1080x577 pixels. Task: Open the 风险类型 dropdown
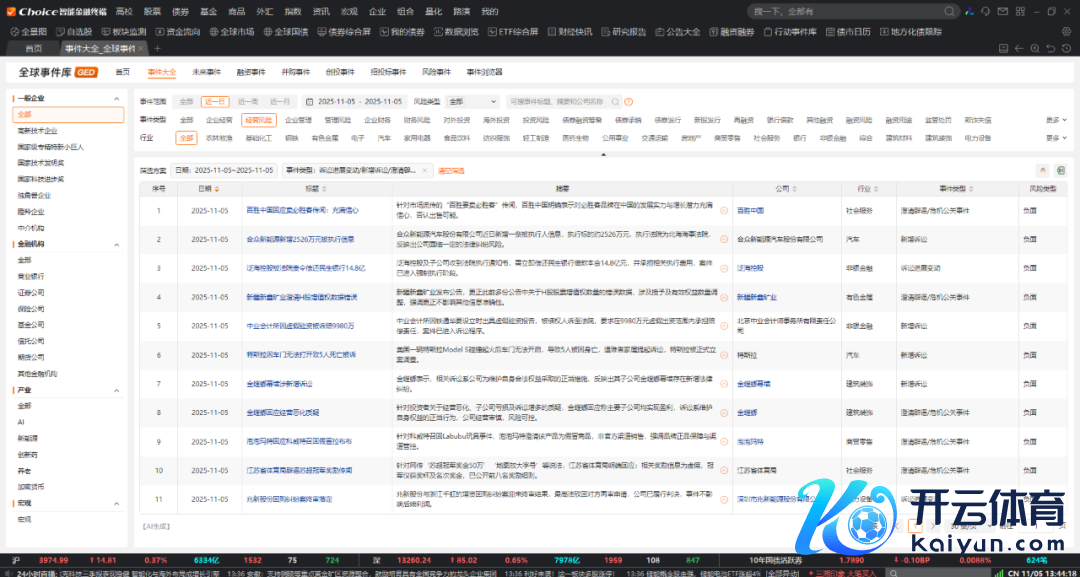click(x=471, y=101)
